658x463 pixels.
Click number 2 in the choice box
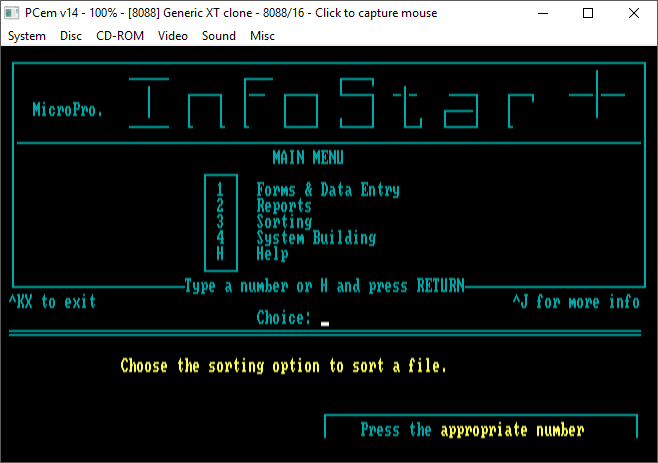pyautogui.click(x=220, y=205)
